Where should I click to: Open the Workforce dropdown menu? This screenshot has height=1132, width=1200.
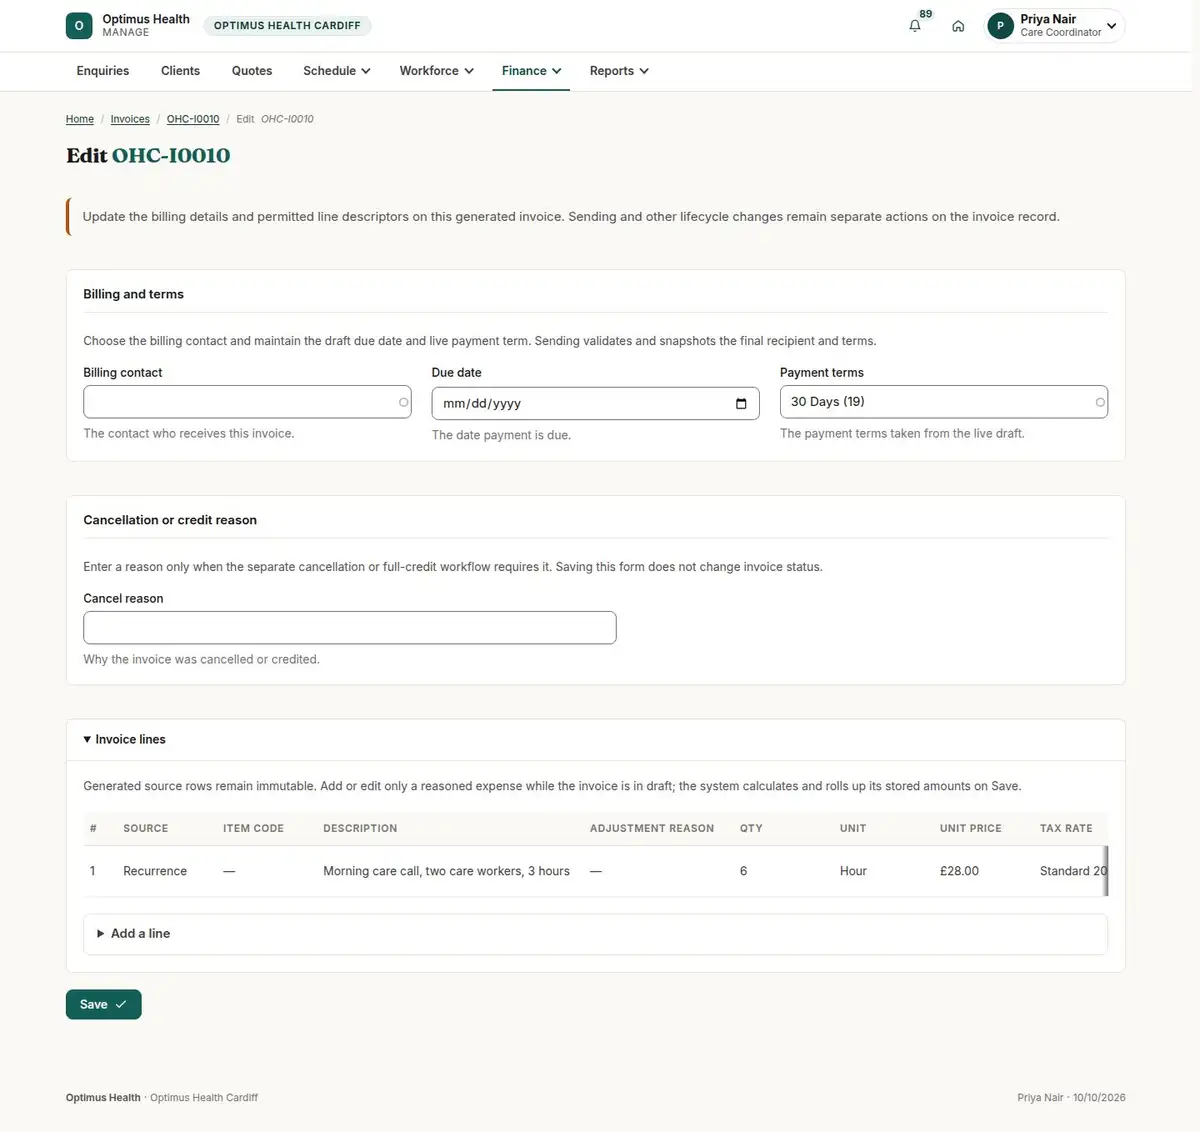click(437, 71)
